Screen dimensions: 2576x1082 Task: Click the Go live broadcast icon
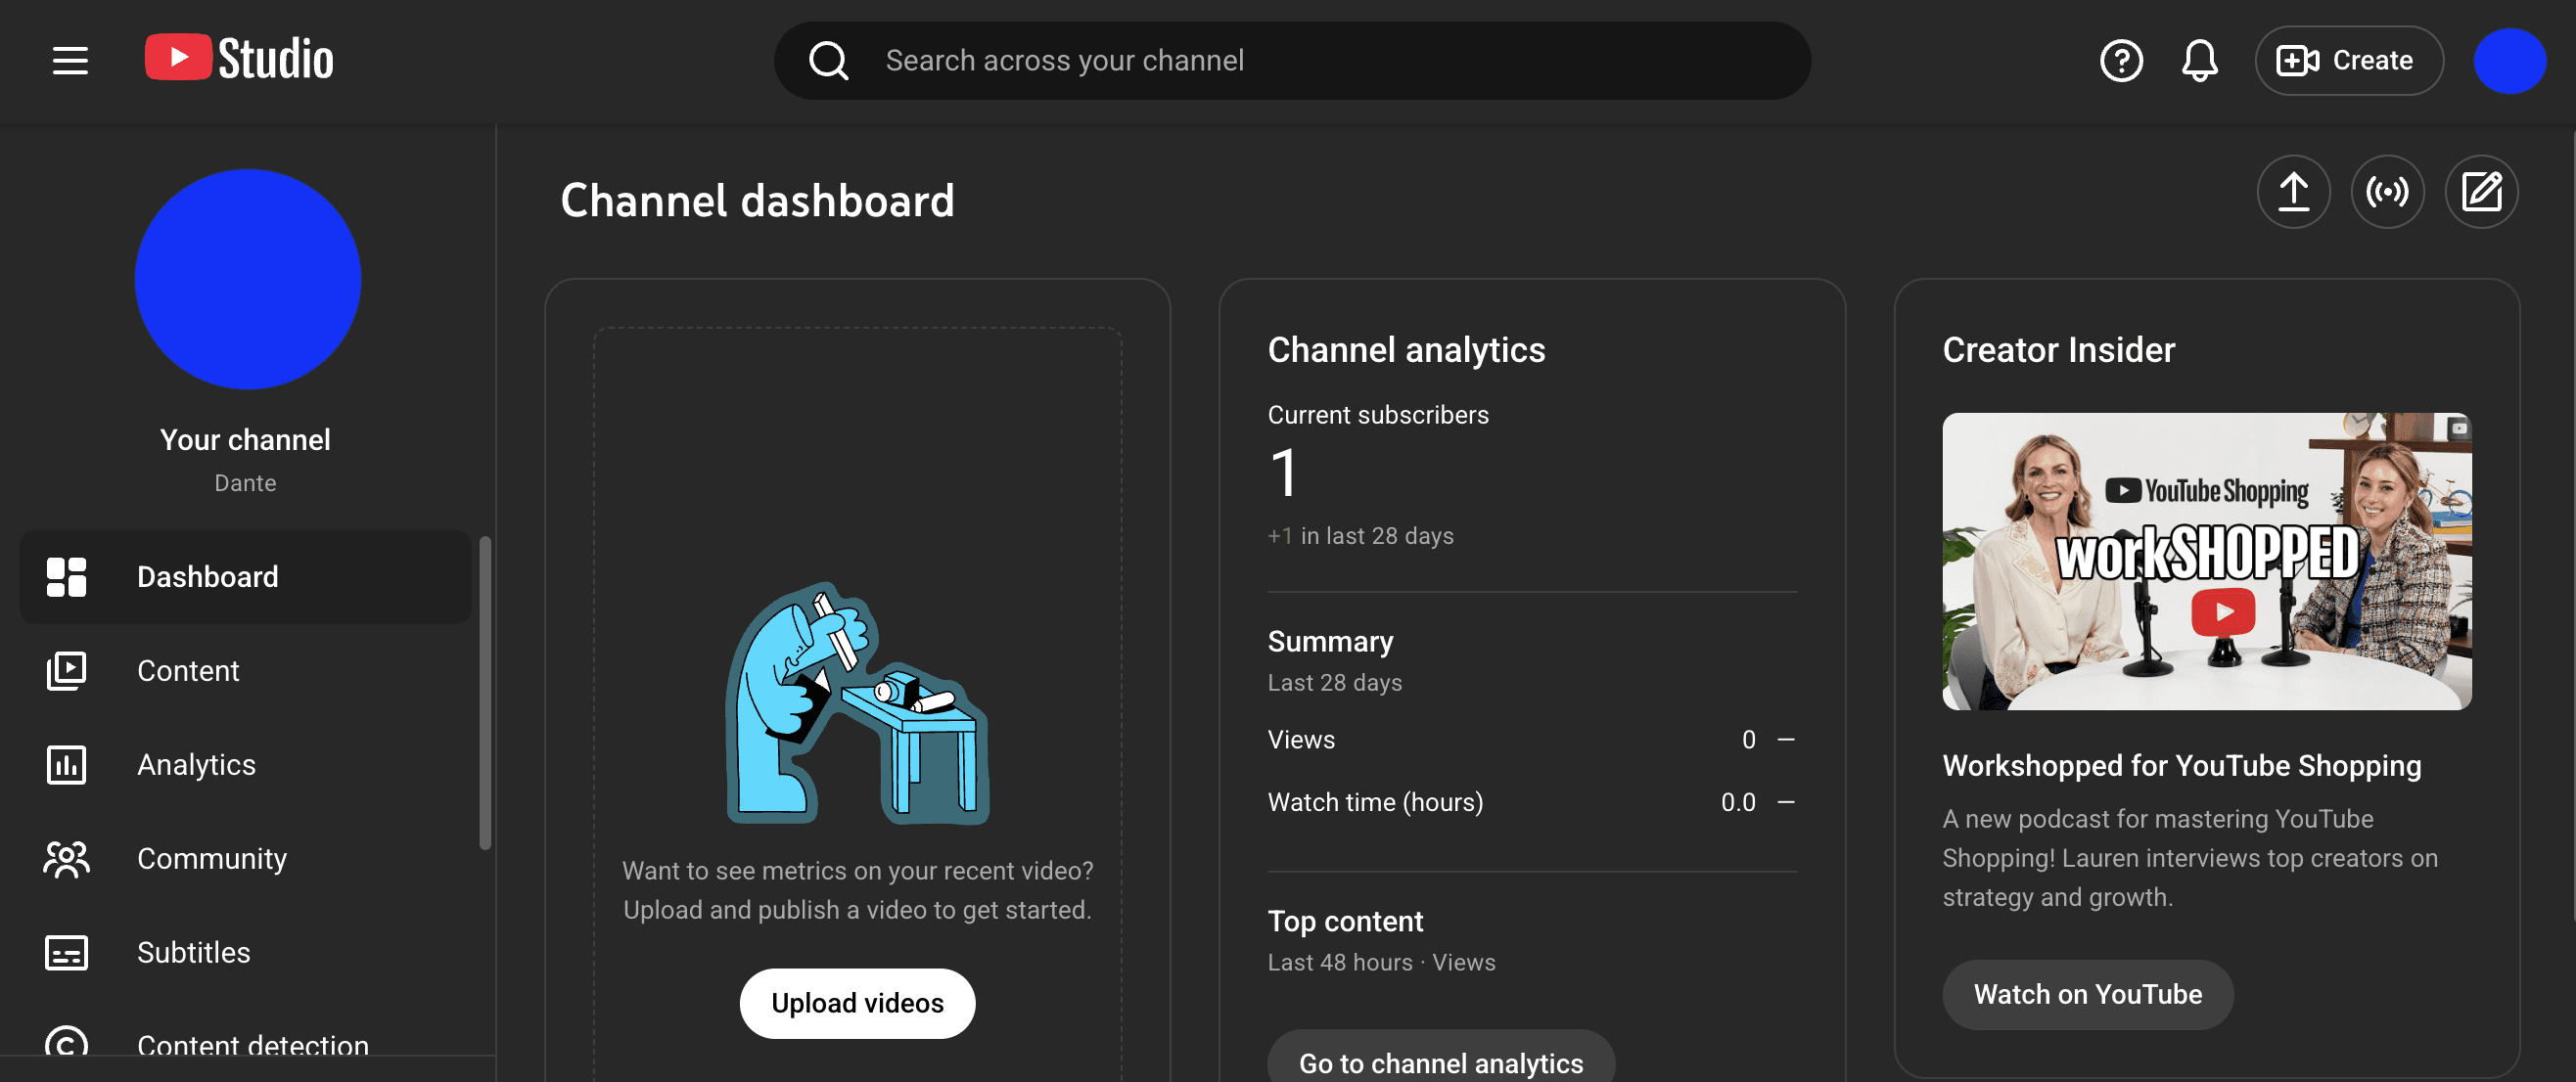click(2387, 191)
